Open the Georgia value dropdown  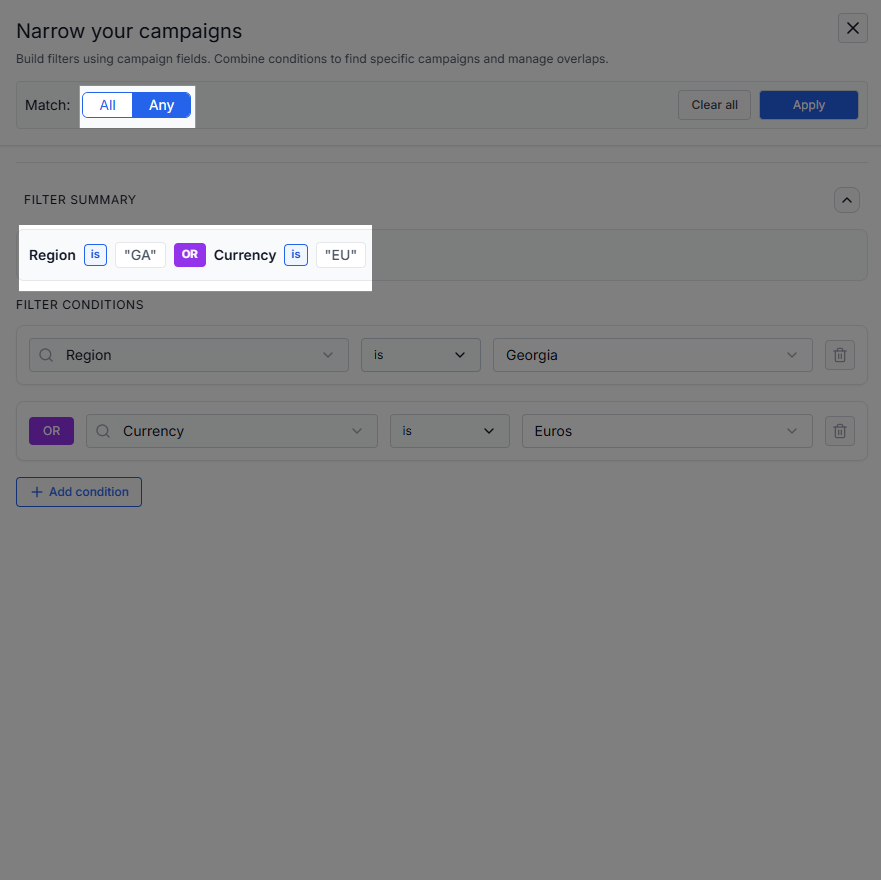(x=652, y=355)
